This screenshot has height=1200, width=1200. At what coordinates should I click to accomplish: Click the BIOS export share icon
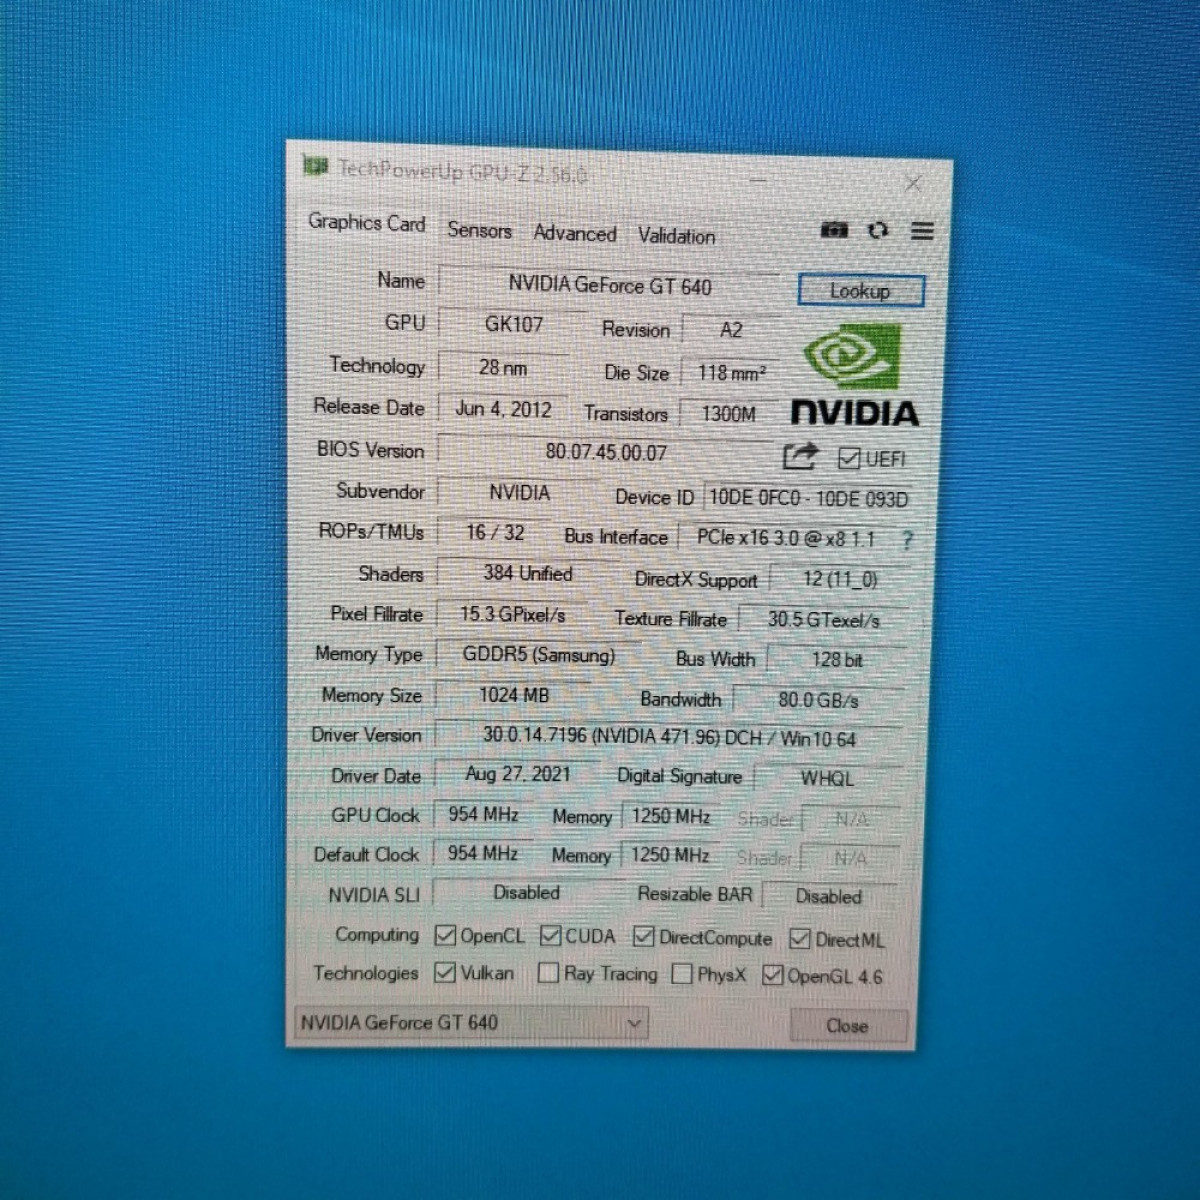click(800, 457)
